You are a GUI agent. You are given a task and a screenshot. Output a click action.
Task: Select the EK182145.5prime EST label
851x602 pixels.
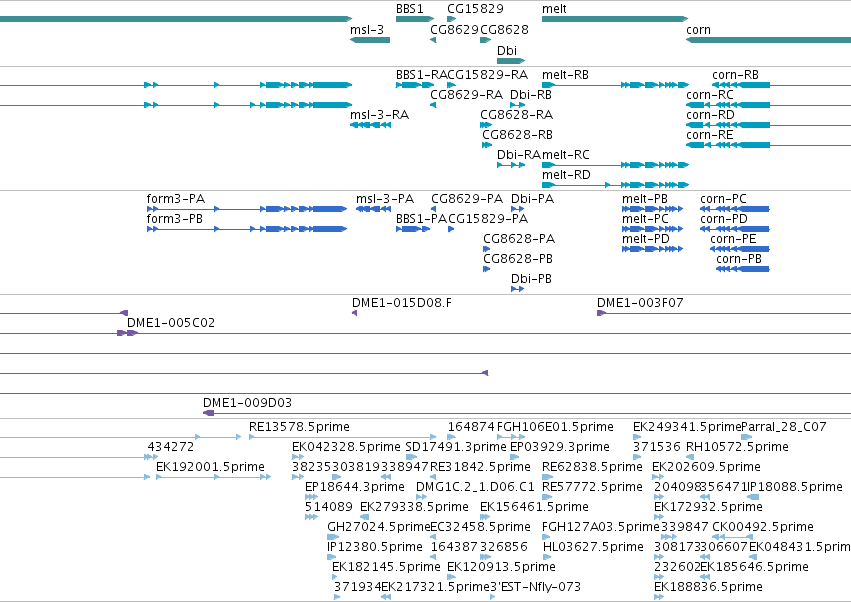pyautogui.click(x=386, y=567)
